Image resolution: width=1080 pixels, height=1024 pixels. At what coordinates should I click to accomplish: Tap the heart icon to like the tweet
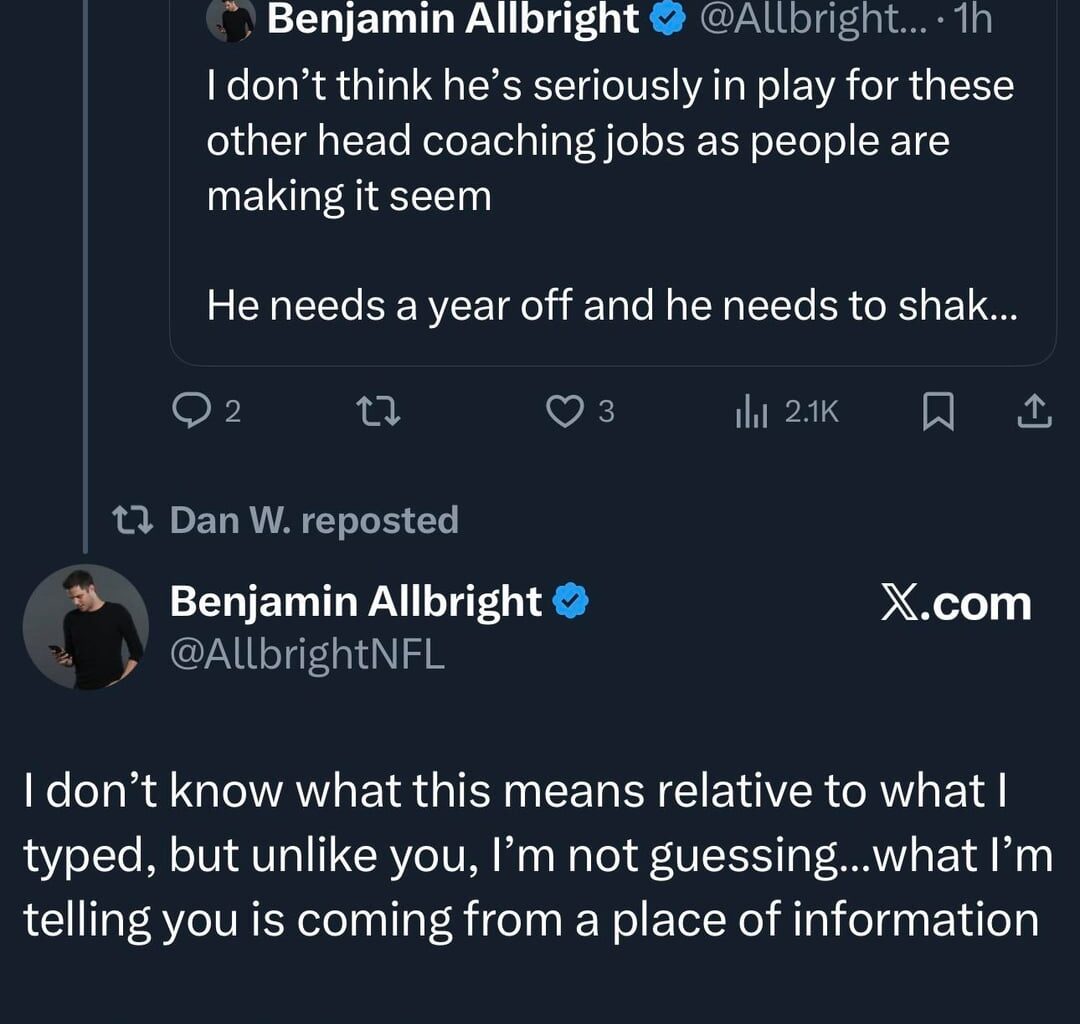(x=566, y=410)
